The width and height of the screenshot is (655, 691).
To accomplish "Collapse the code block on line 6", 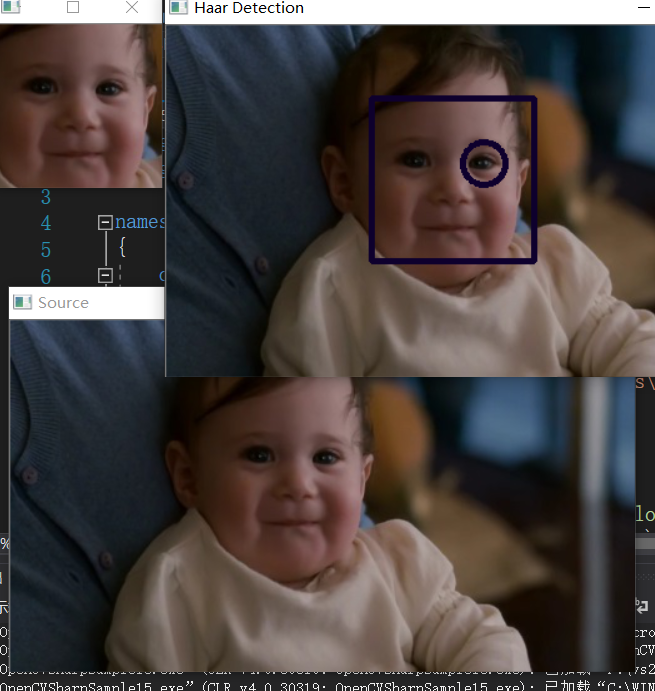I will pos(105,276).
